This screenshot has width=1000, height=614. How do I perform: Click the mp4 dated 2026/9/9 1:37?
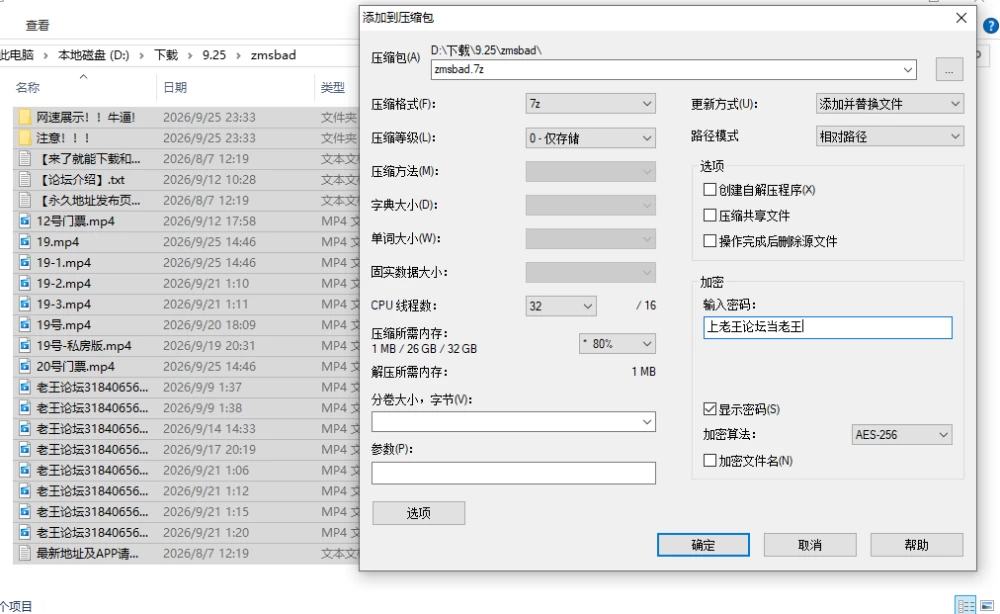(x=186, y=387)
